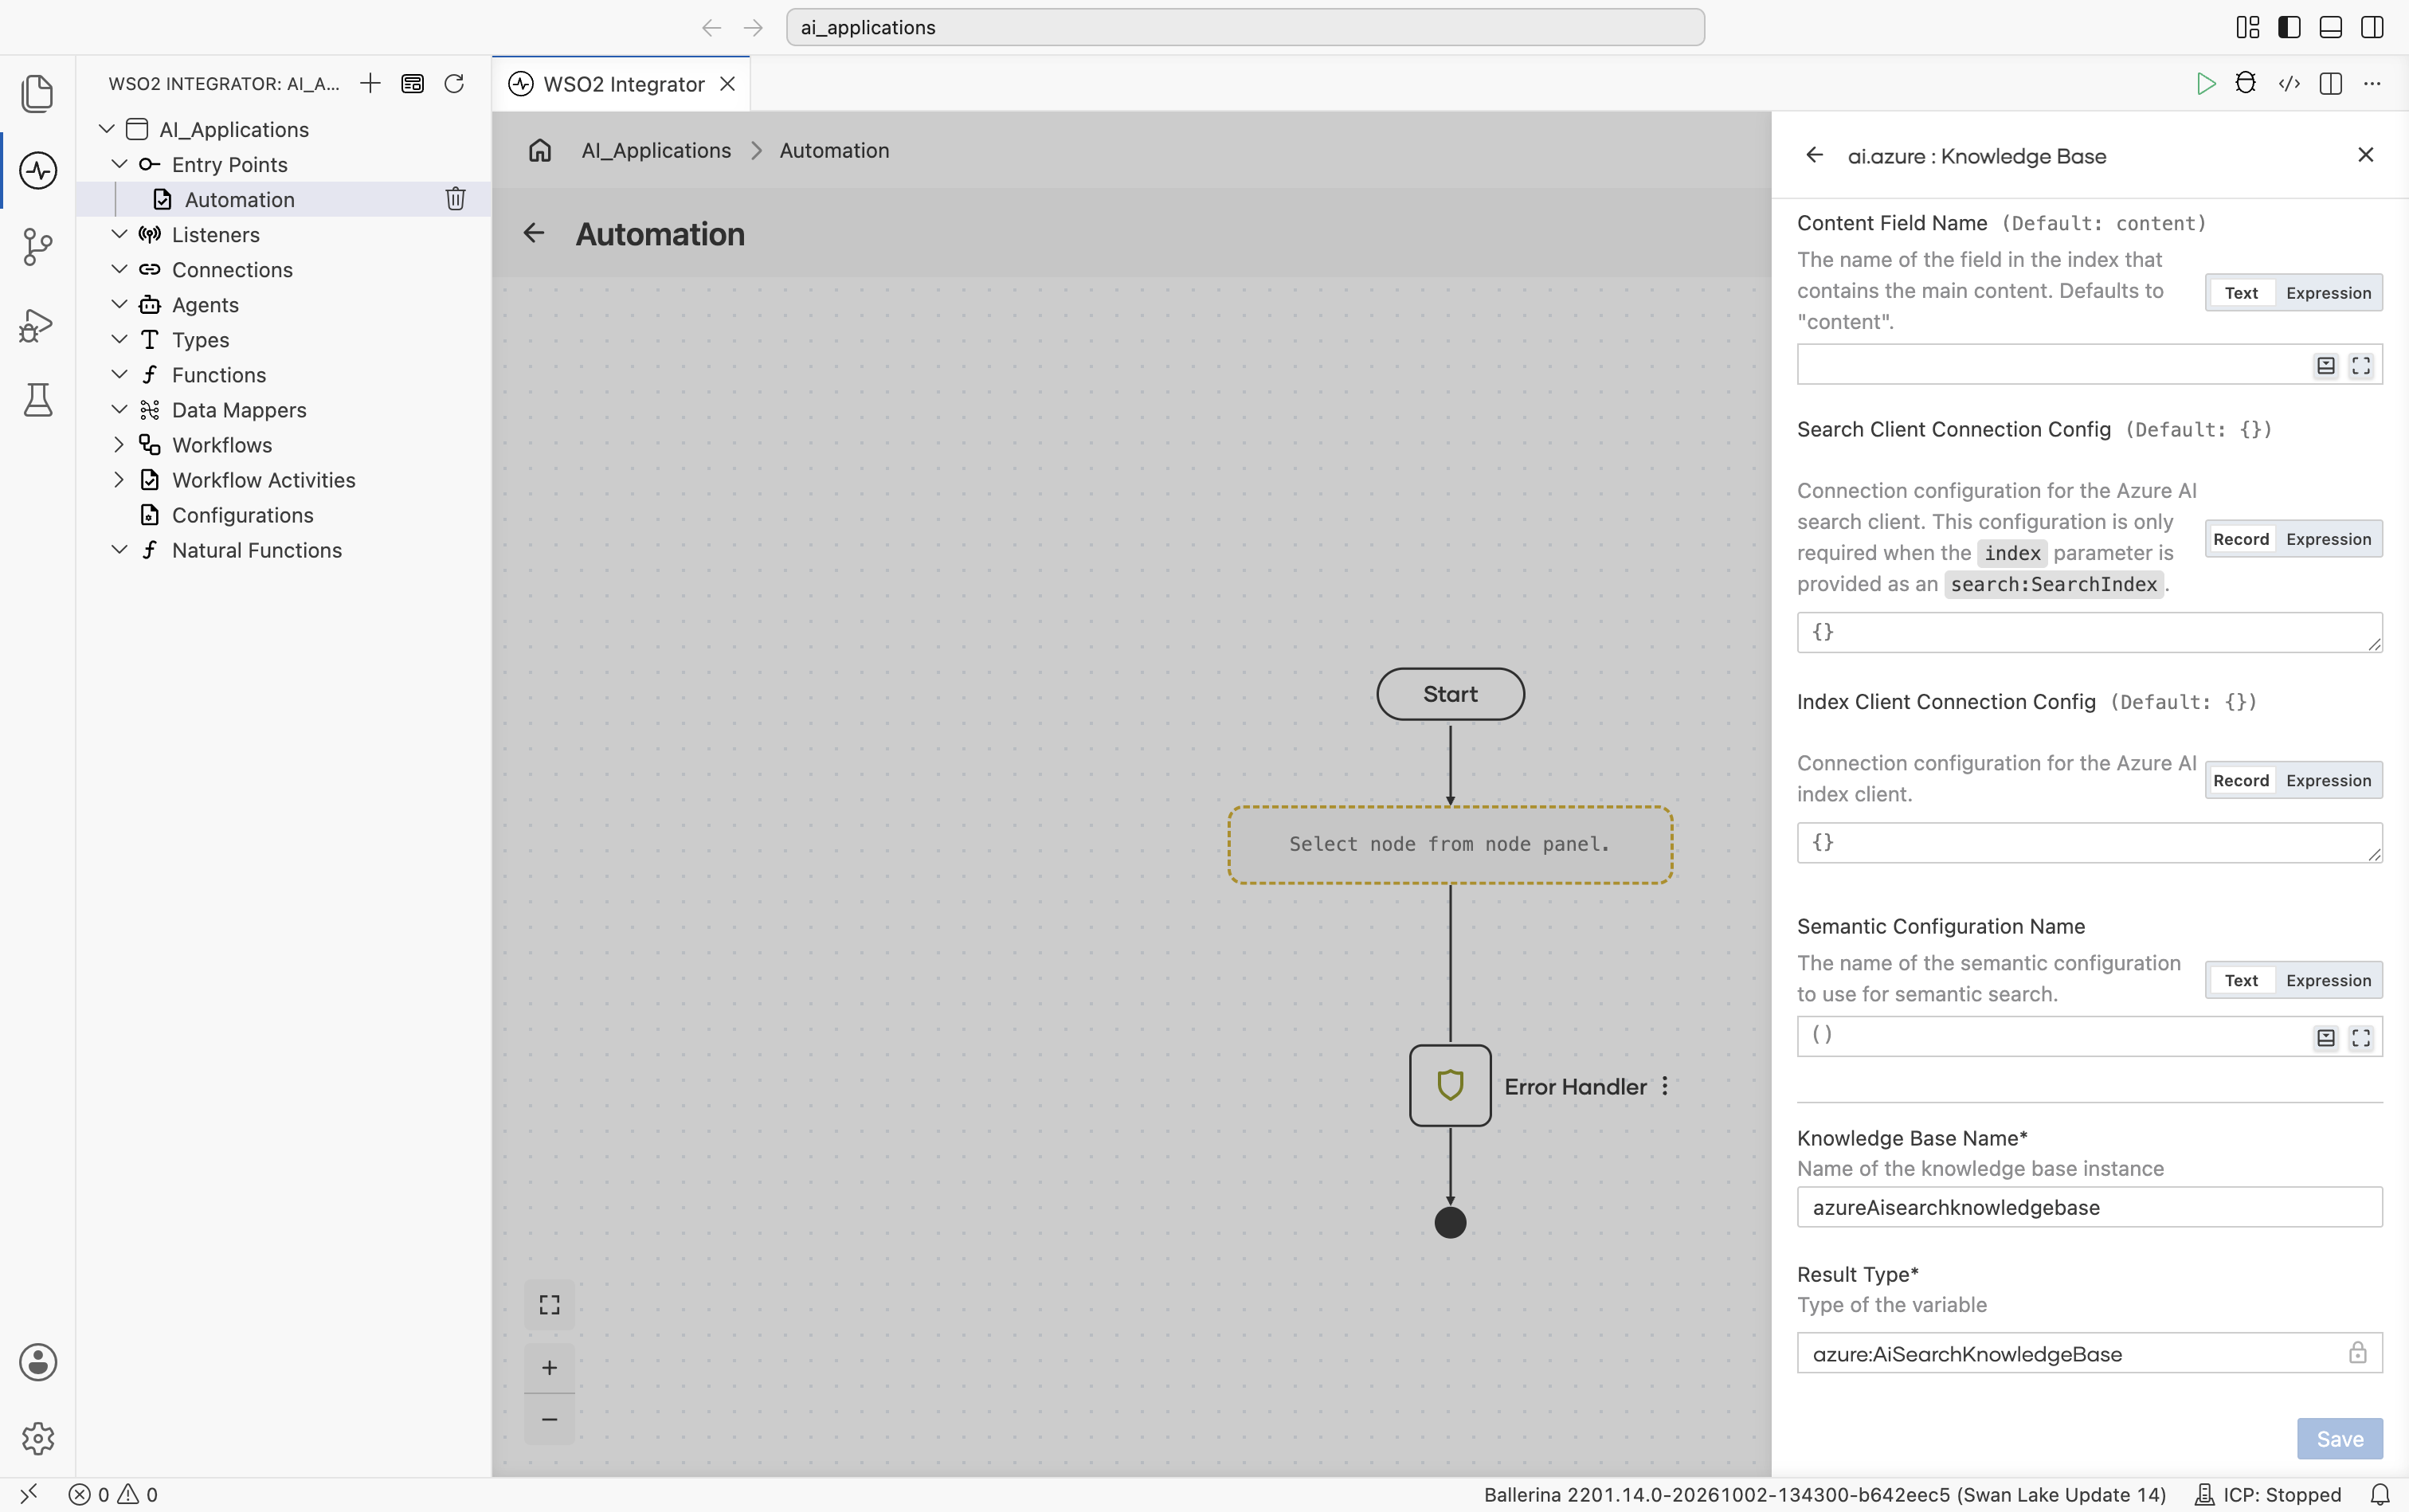Collapse the Listeners tree node
Screen dimensions: 2409x1512
pos(119,234)
